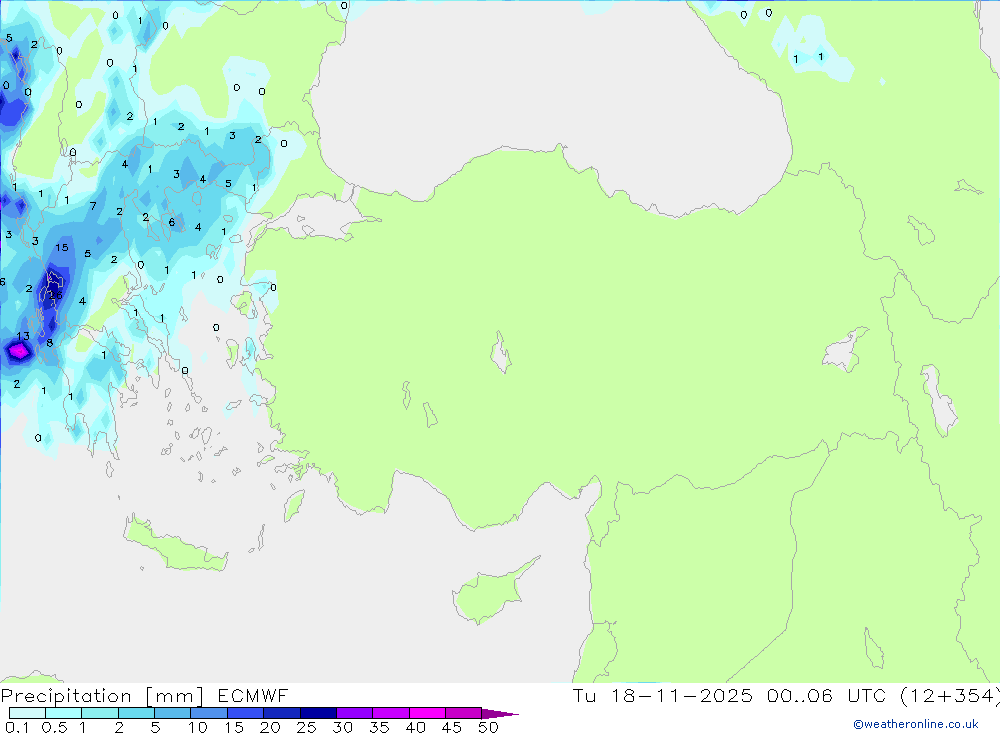1000x733 pixels.
Task: Click the '45' legend scale label
Action: pyautogui.click(x=452, y=727)
